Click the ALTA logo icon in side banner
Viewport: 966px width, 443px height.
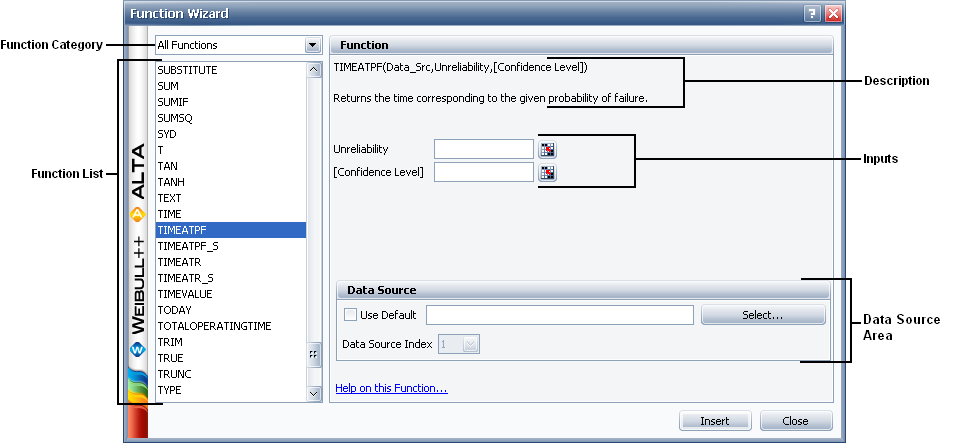(x=138, y=213)
